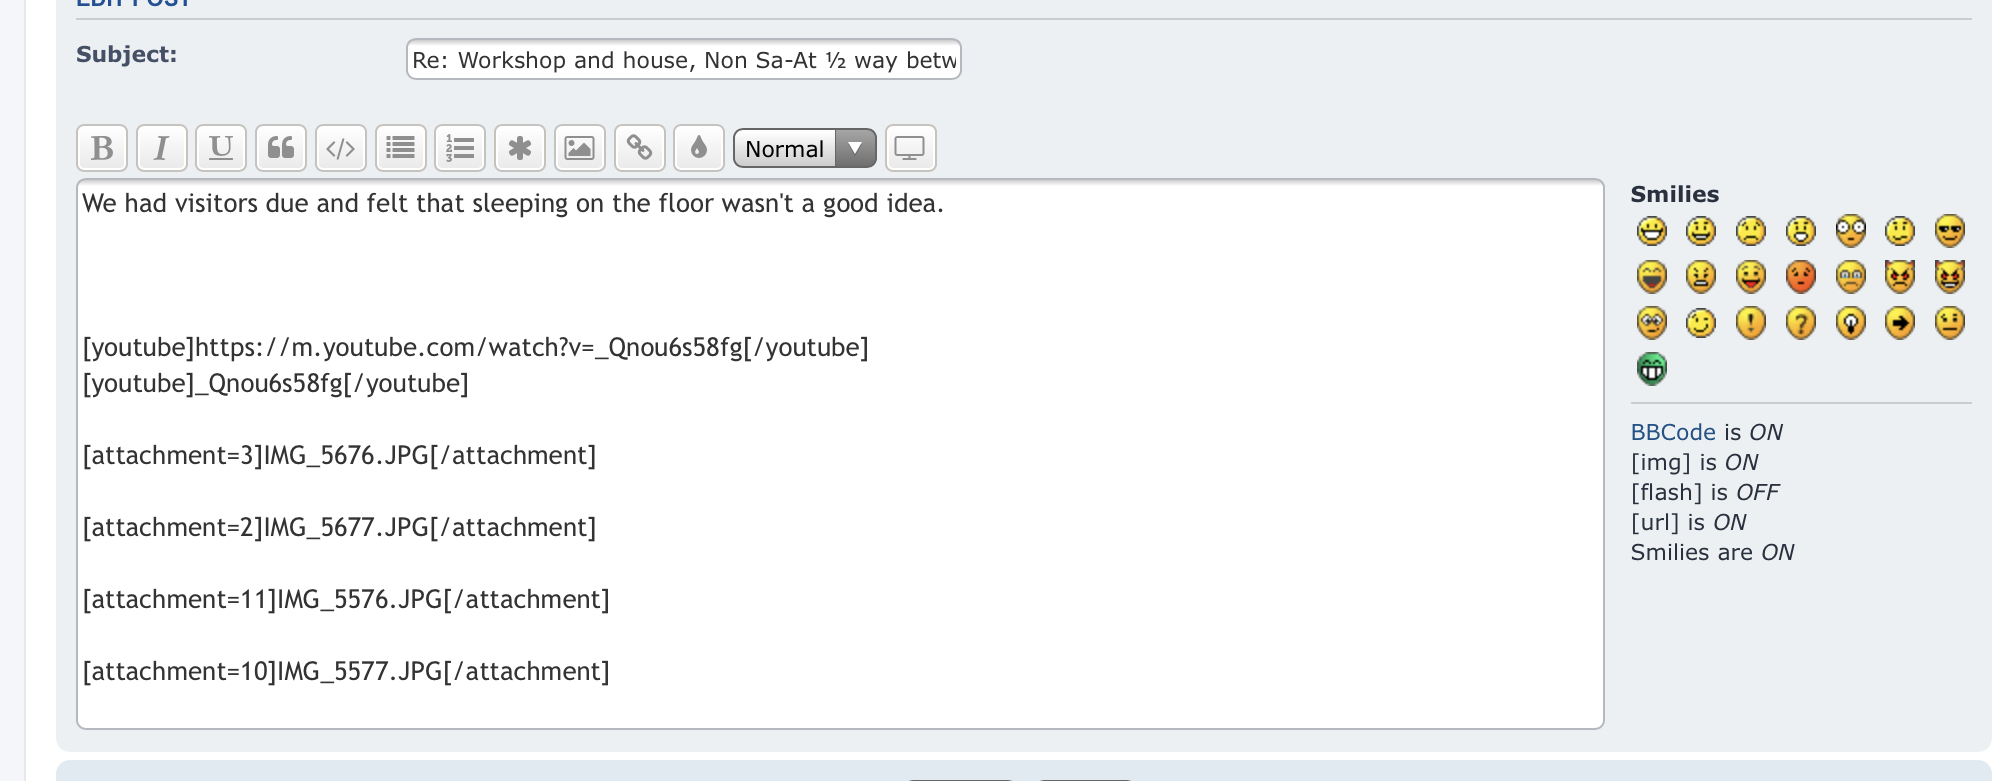Viewport: 1995px width, 781px height.
Task: Insert a list item with the asterisk icon
Action: click(520, 149)
